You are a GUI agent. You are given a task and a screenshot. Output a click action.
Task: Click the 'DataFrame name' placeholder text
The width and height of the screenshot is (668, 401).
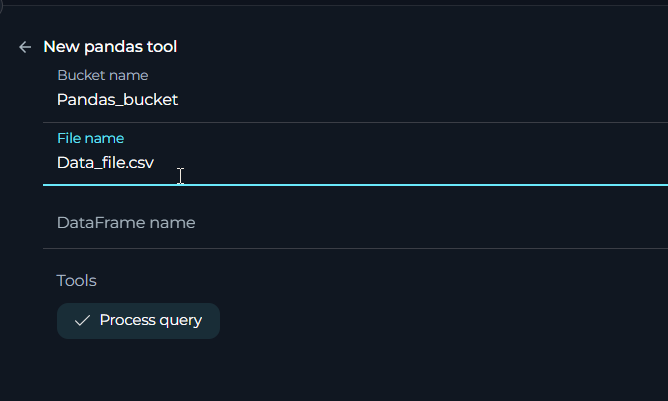click(126, 222)
